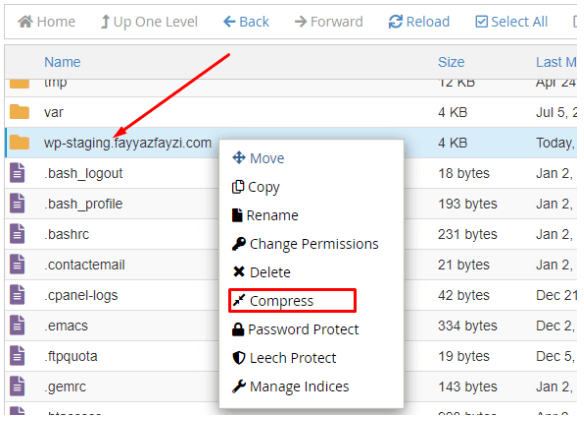584x421 pixels.
Task: Click the shield icon beside Leech Protect
Action: tap(239, 358)
